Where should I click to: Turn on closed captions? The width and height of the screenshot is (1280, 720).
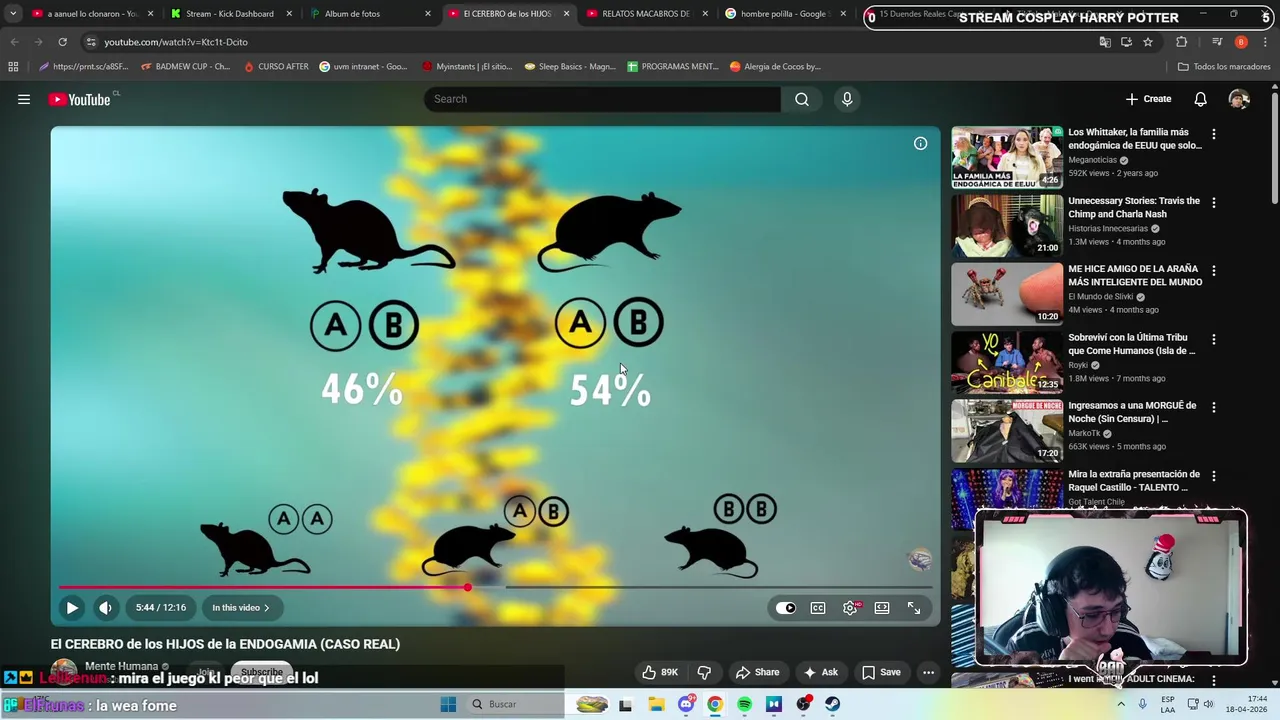tap(818, 608)
